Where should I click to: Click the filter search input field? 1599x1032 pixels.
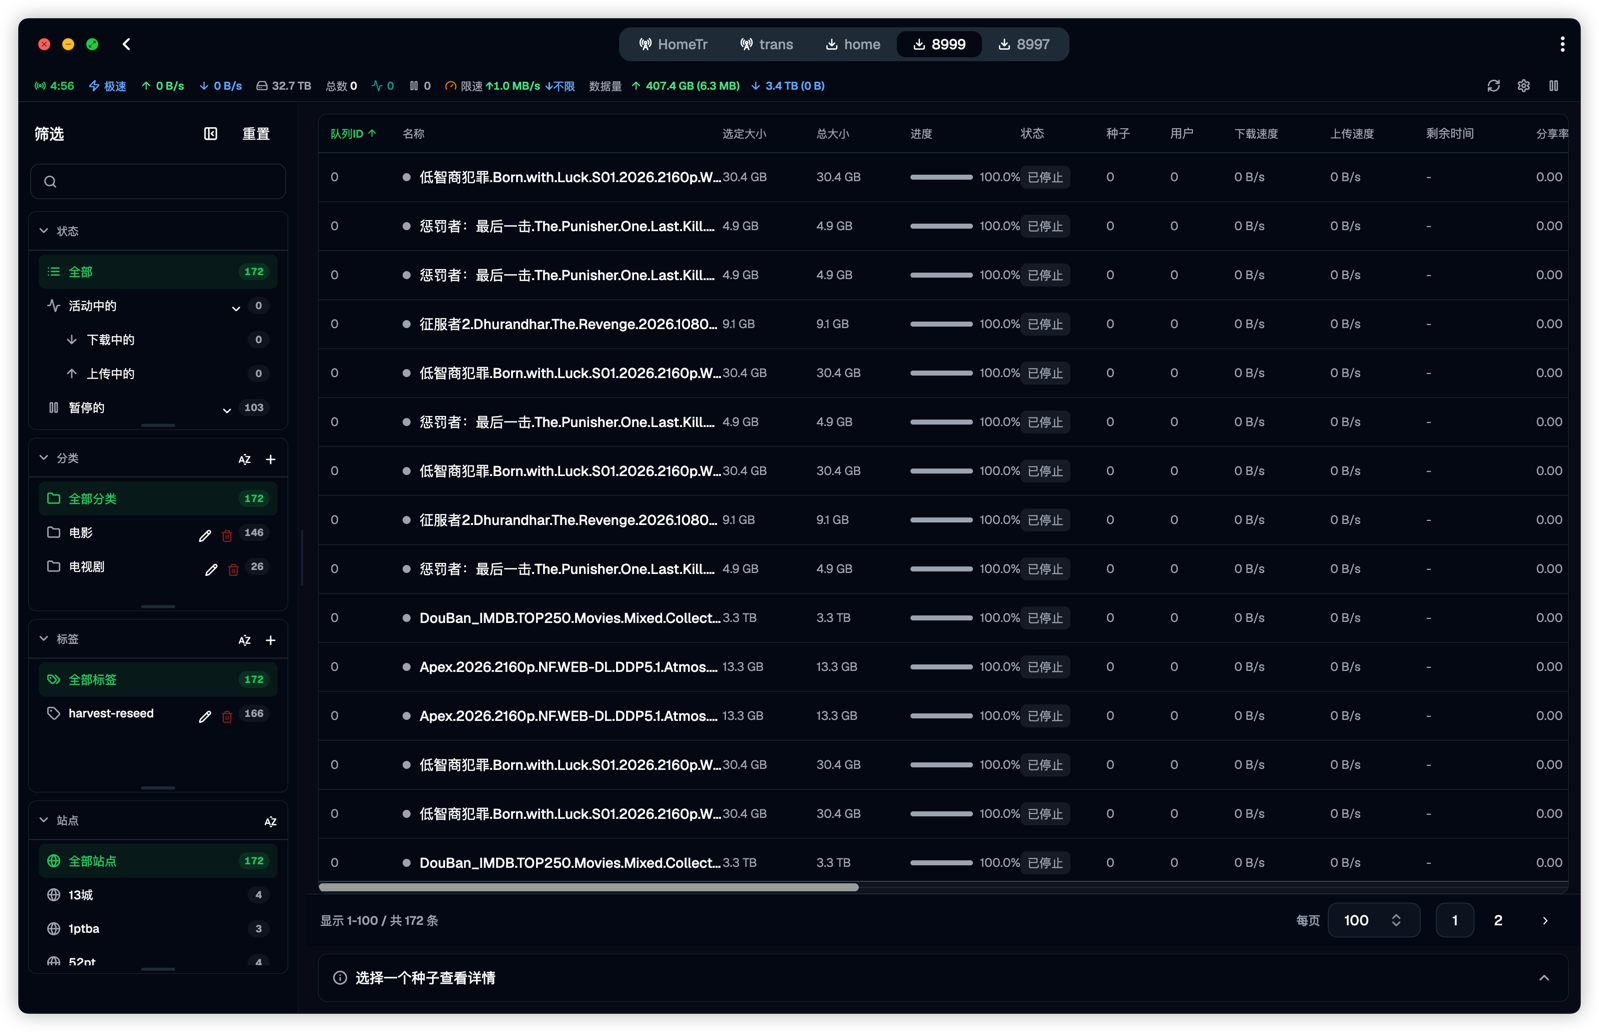[158, 182]
